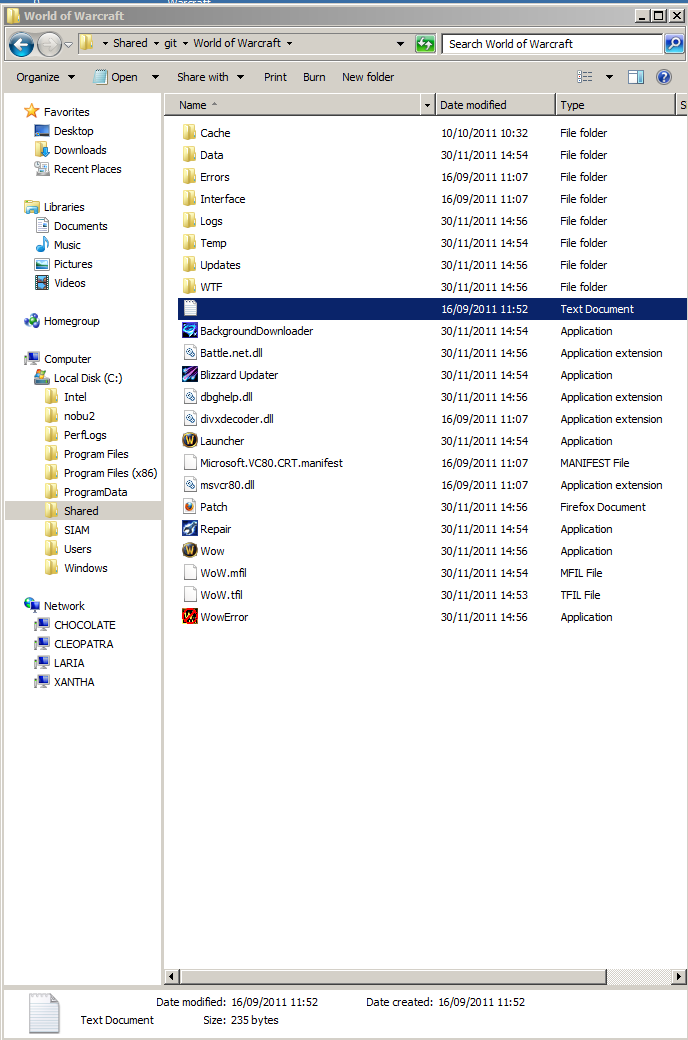
Task: Open the recent pages dropdown near Forward
Action: [68, 45]
